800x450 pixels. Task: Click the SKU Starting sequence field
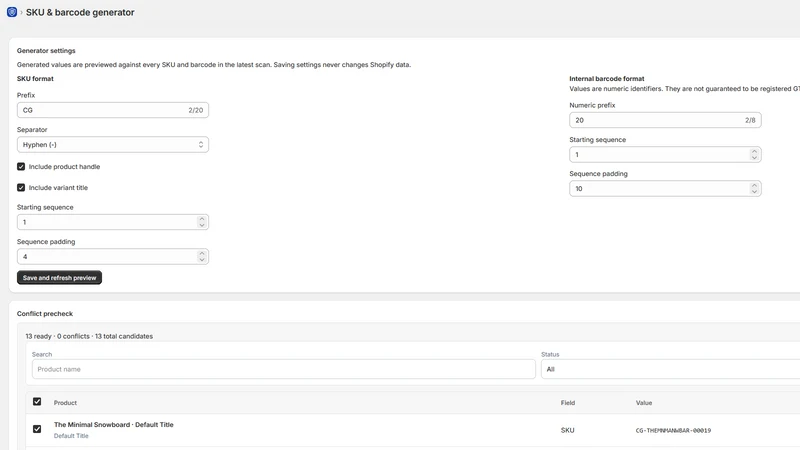point(113,222)
